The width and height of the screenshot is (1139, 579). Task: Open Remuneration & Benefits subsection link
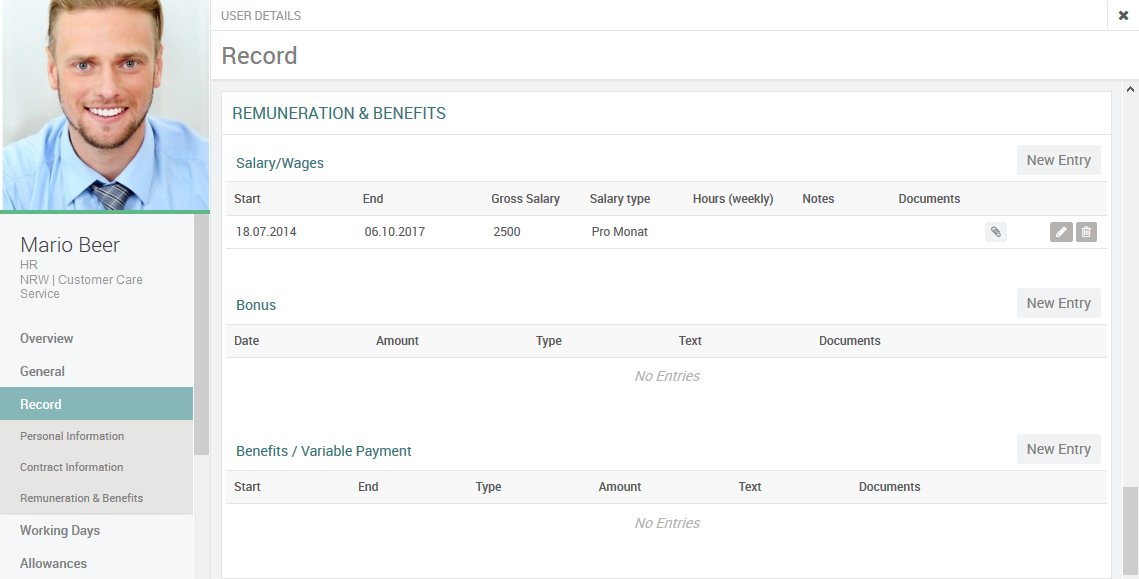[x=82, y=498]
